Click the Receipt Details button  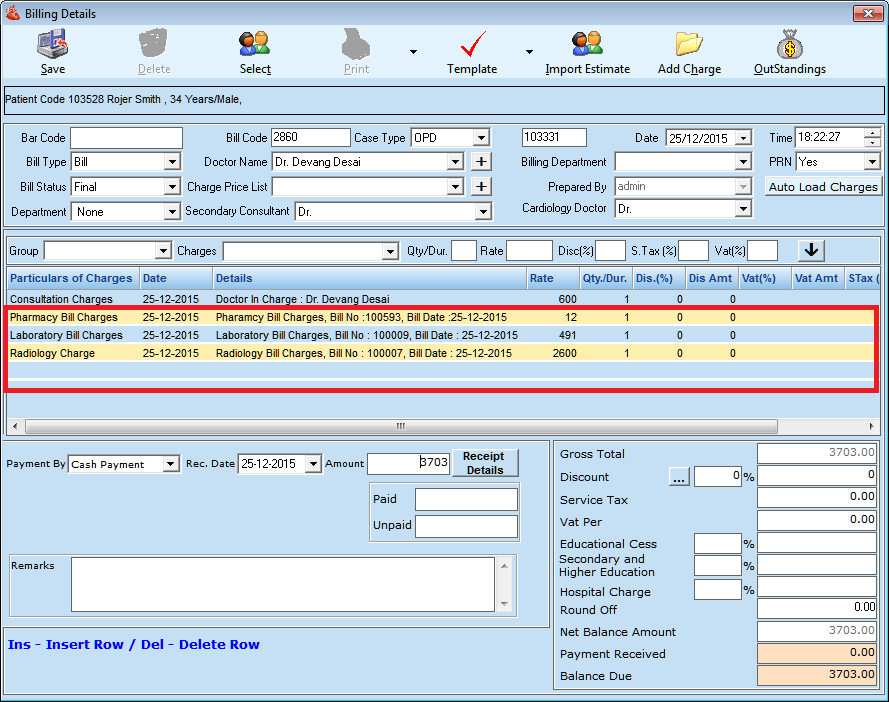pos(485,463)
